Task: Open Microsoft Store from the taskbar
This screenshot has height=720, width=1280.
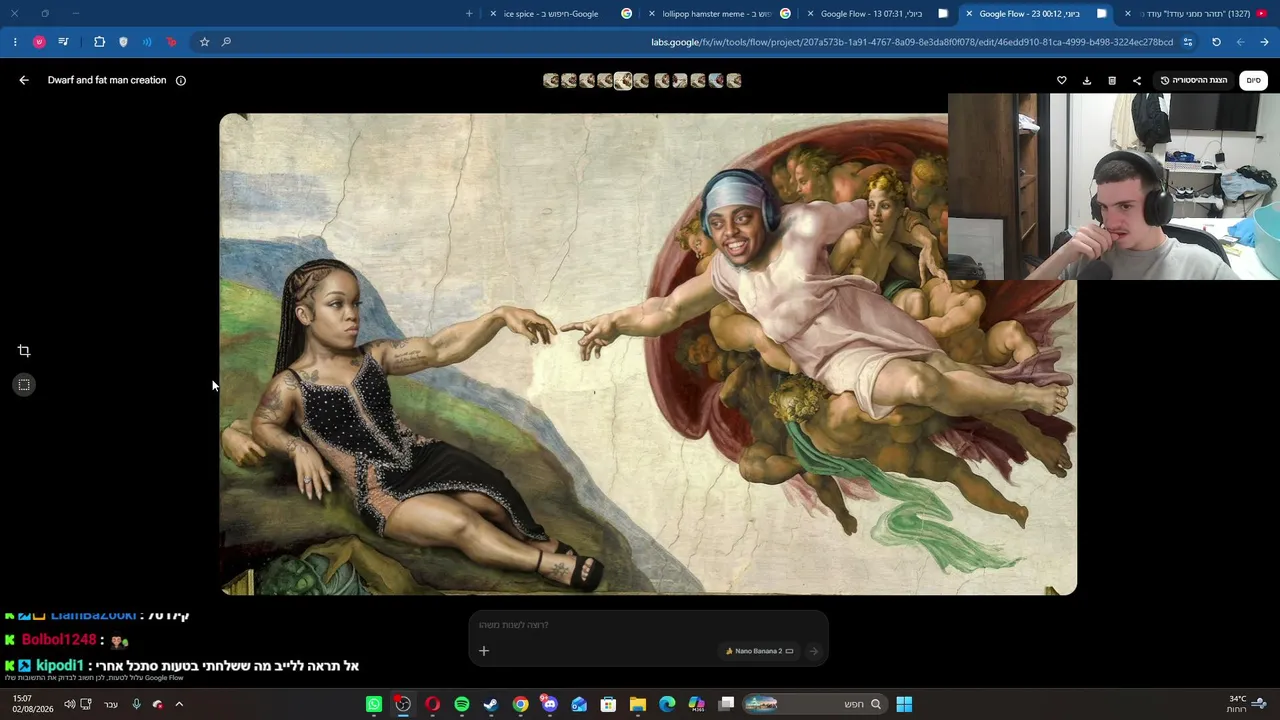Action: pyautogui.click(x=608, y=704)
